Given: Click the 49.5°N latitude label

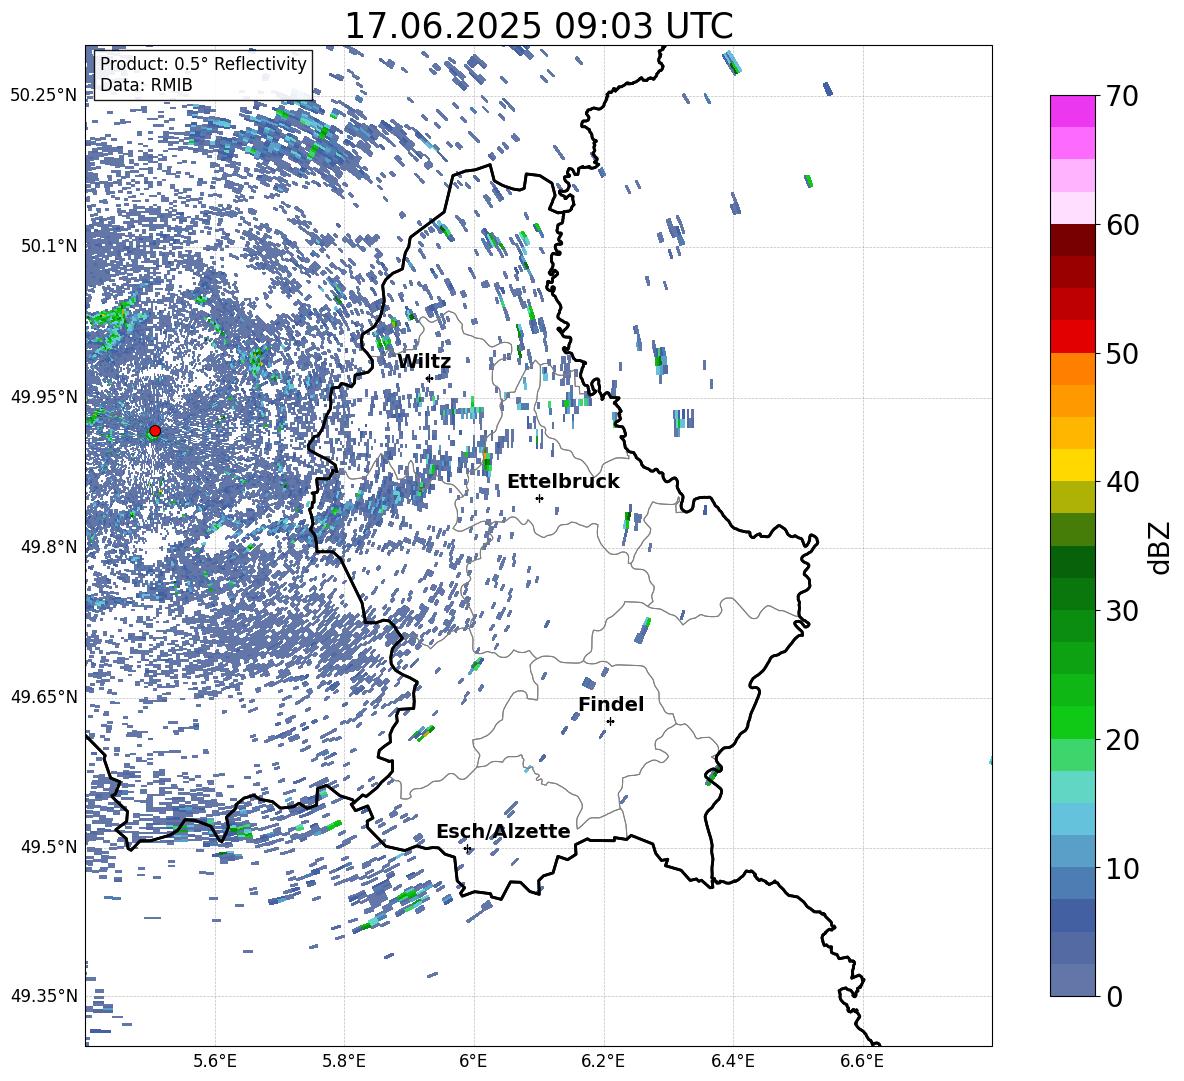Looking at the screenshot, I should [x=49, y=846].
